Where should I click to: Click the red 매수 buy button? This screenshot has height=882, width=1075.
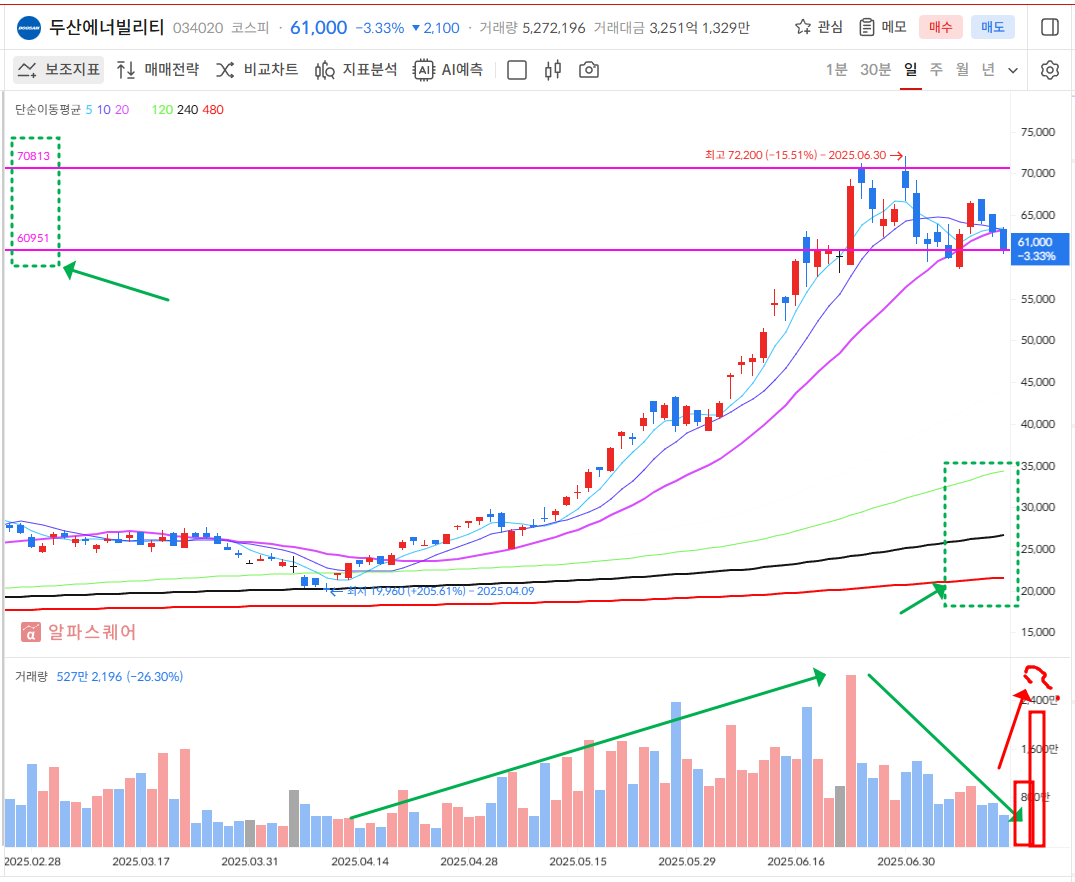[941, 27]
